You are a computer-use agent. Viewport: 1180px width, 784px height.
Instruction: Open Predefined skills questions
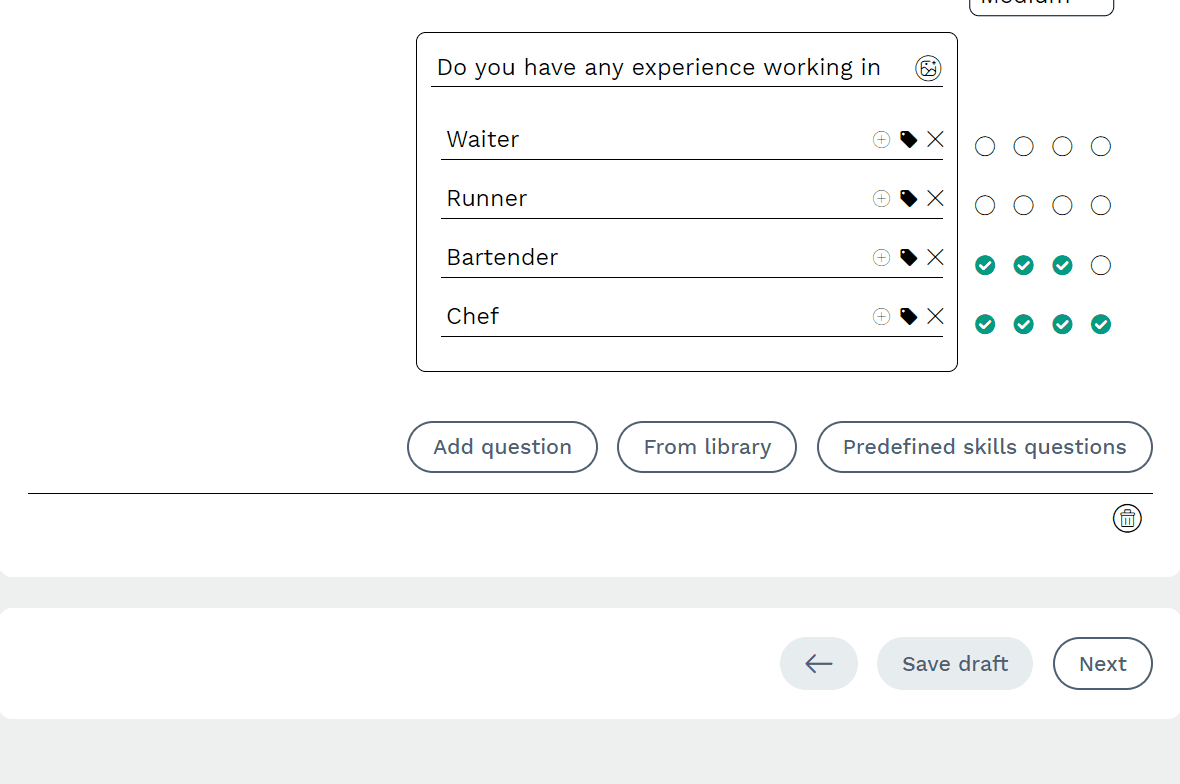pyautogui.click(x=984, y=447)
